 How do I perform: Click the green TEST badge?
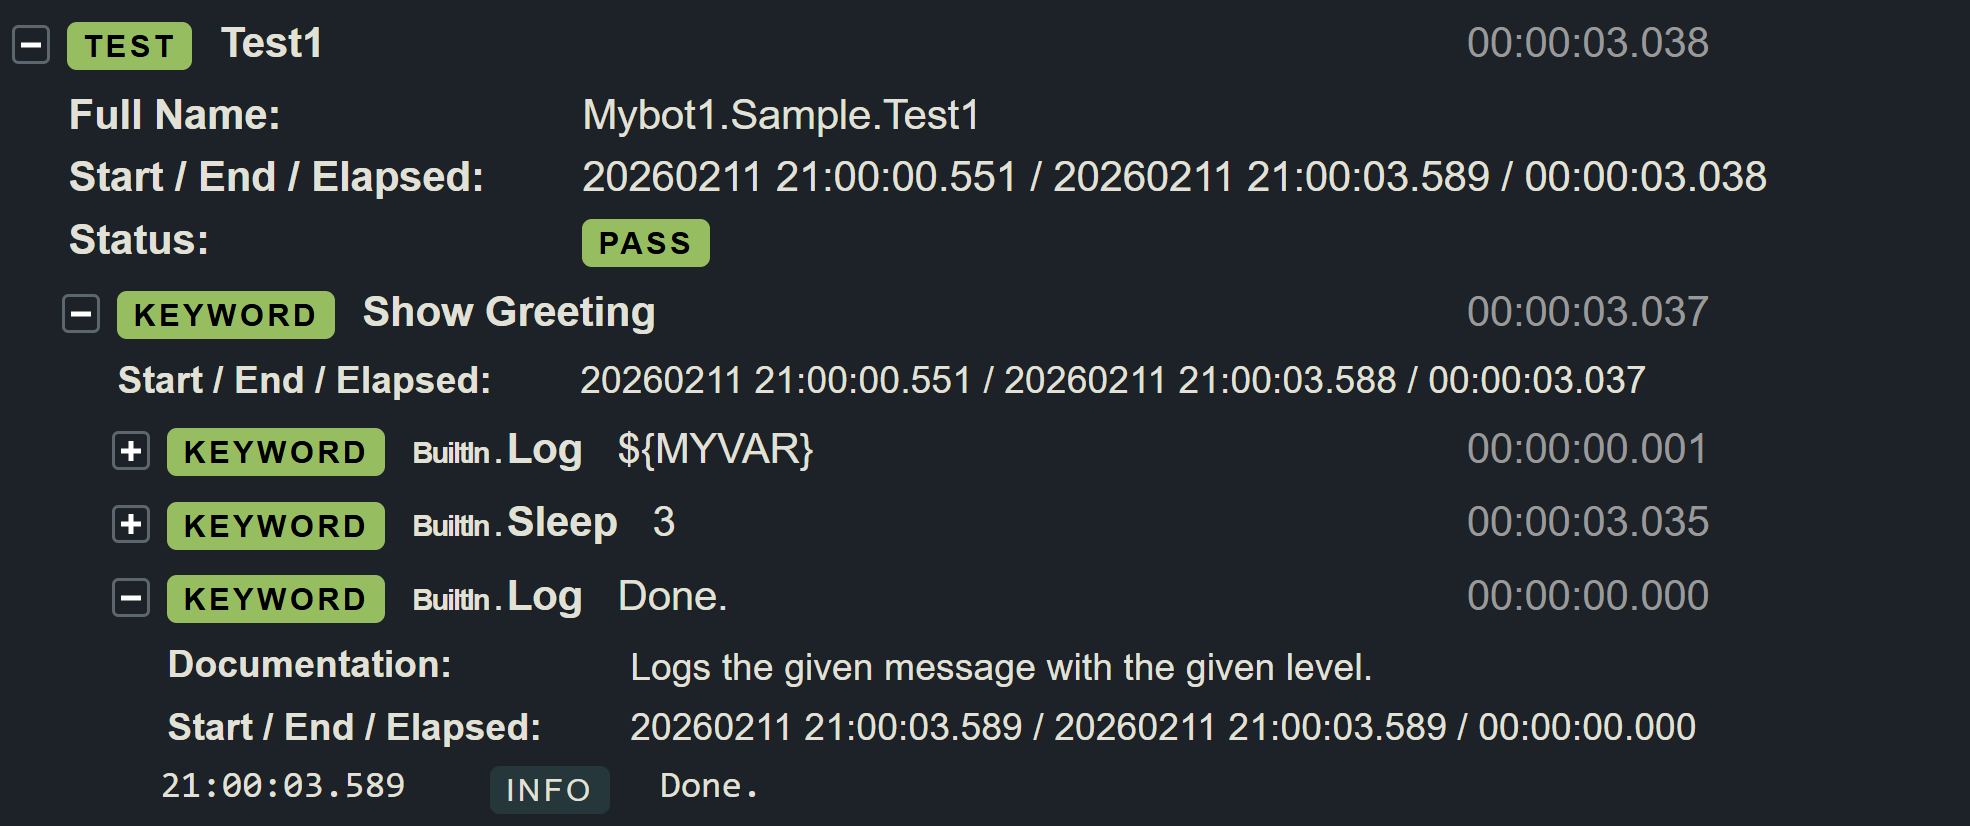point(129,46)
